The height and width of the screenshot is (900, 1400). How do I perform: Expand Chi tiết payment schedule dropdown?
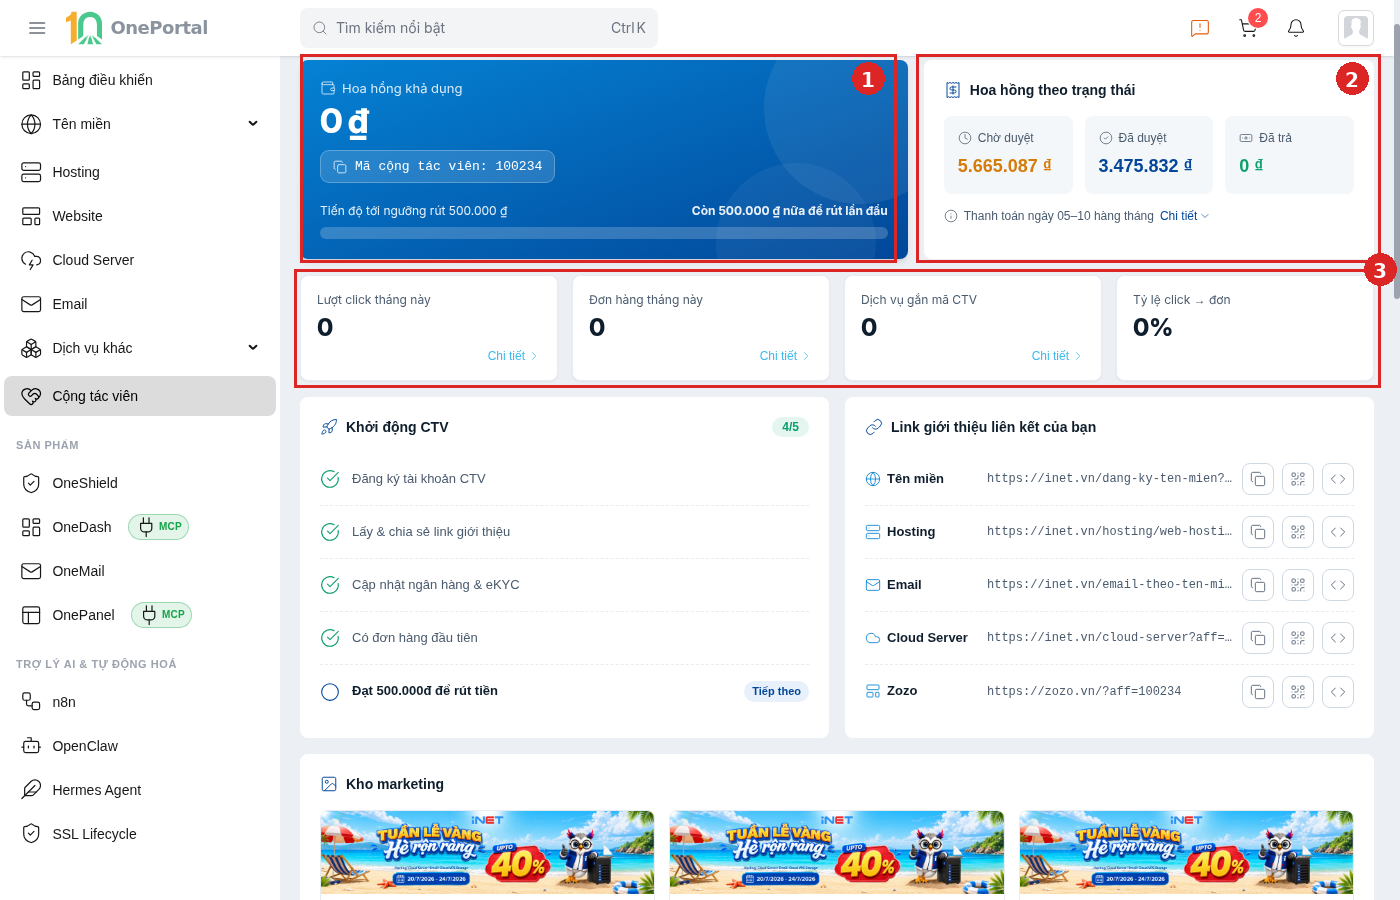pyautogui.click(x=1184, y=216)
